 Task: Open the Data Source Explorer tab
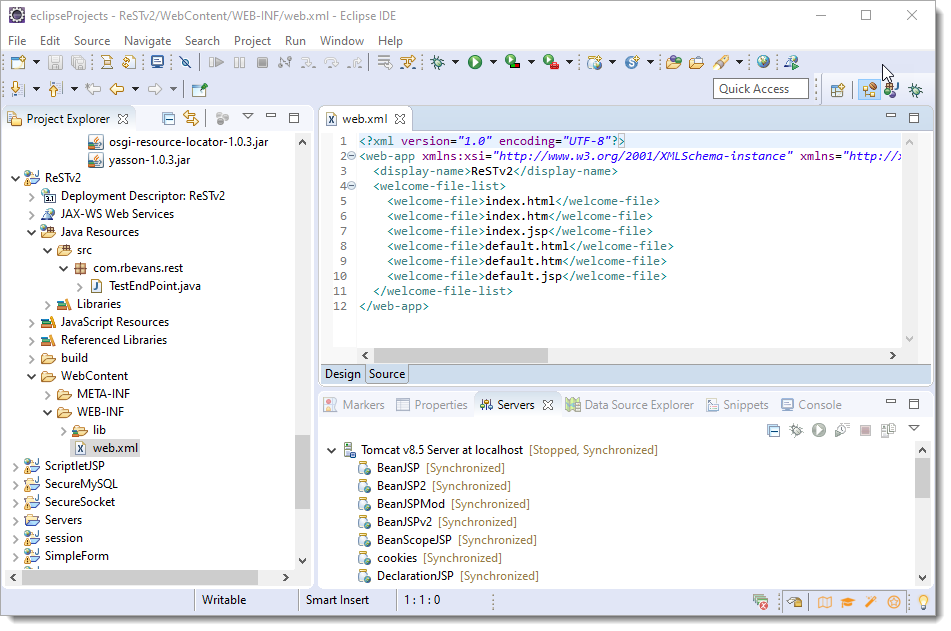coord(630,405)
